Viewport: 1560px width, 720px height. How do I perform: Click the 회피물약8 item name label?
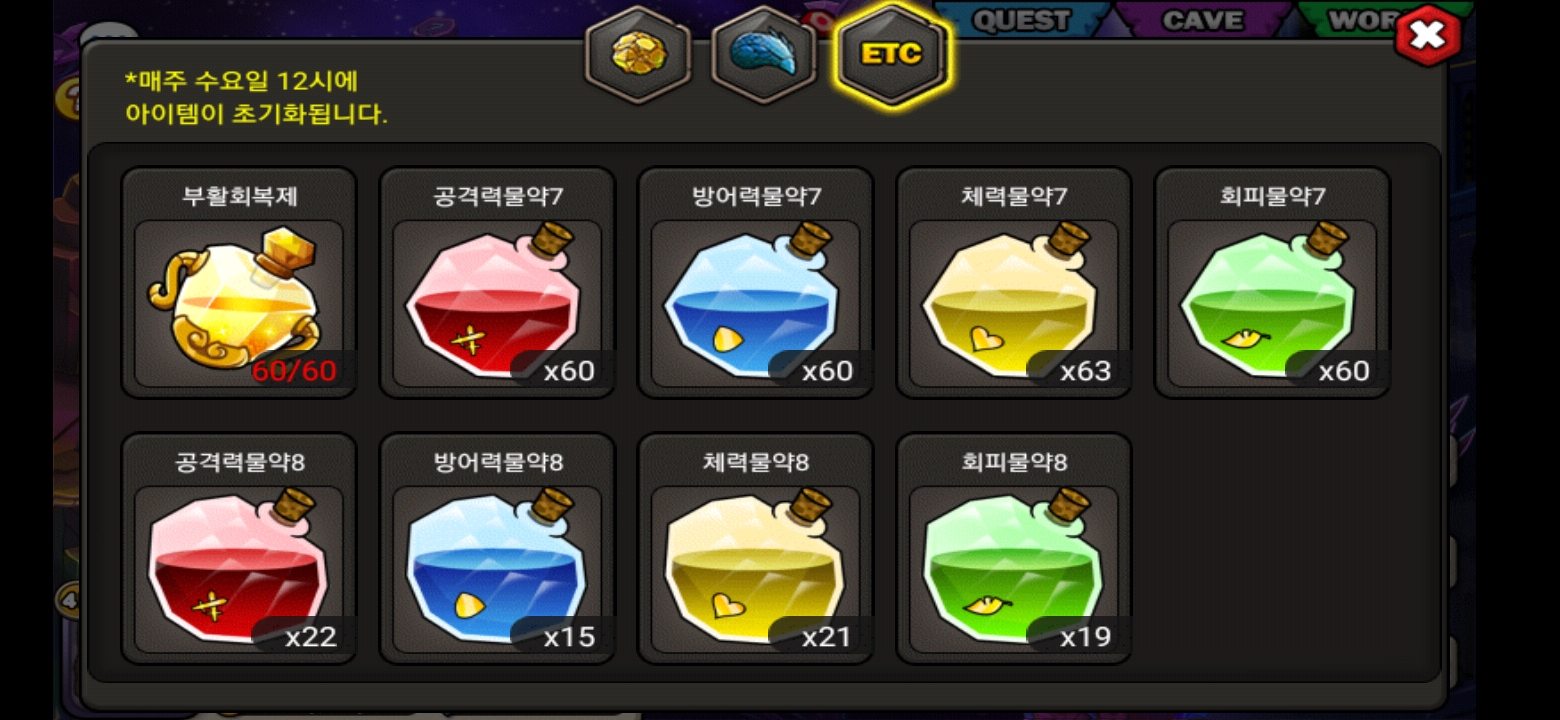click(1013, 462)
